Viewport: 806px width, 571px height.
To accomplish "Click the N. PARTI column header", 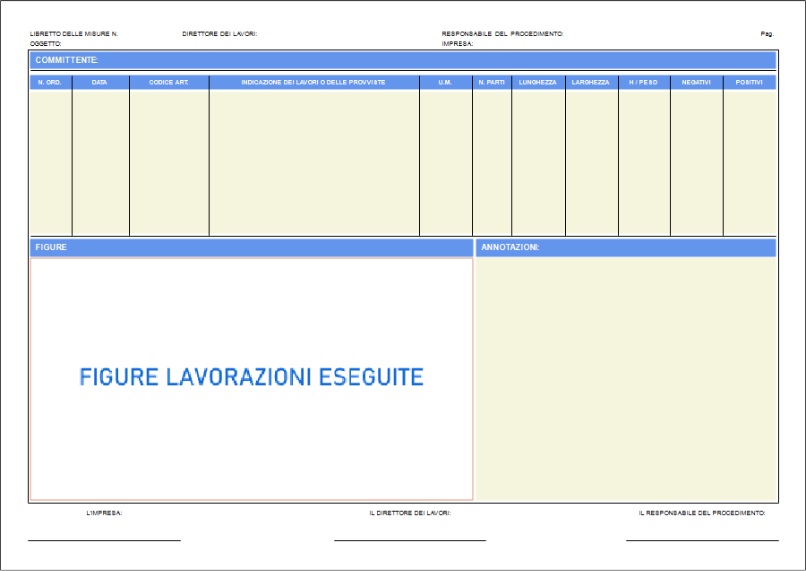I will [x=491, y=82].
